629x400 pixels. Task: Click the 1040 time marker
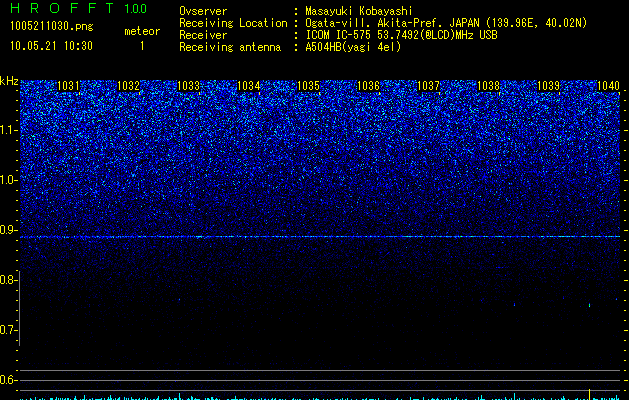(608, 86)
